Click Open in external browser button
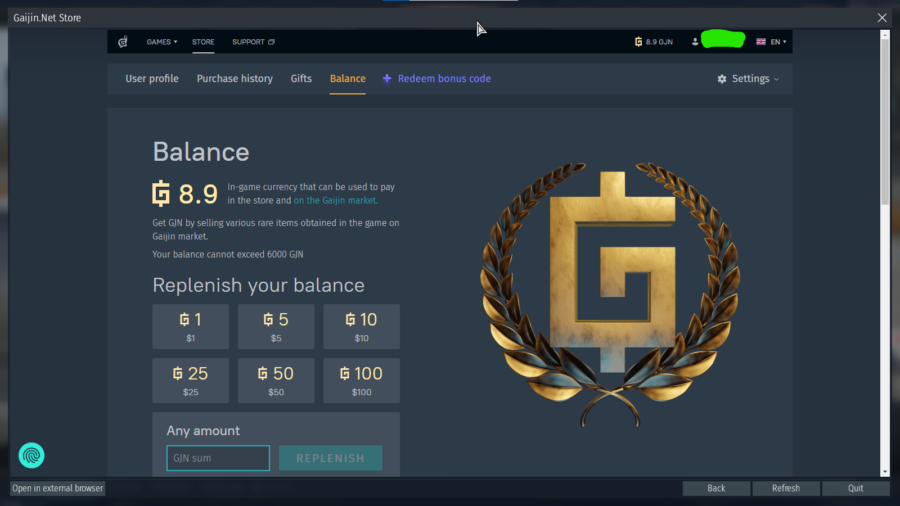The image size is (900, 506). (57, 488)
